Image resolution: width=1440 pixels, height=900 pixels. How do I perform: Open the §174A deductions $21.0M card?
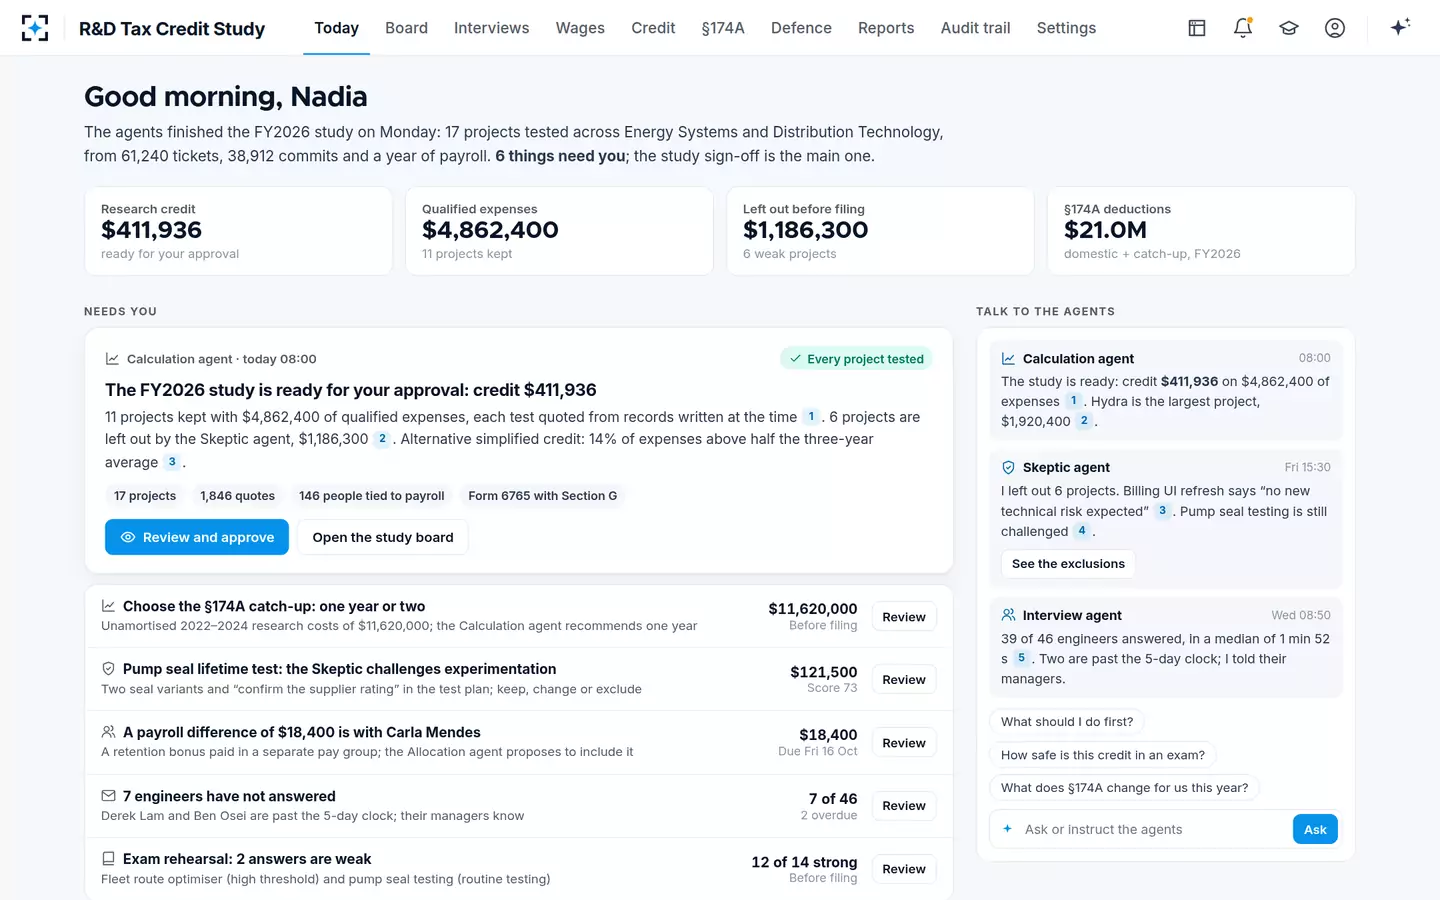(x=1201, y=231)
